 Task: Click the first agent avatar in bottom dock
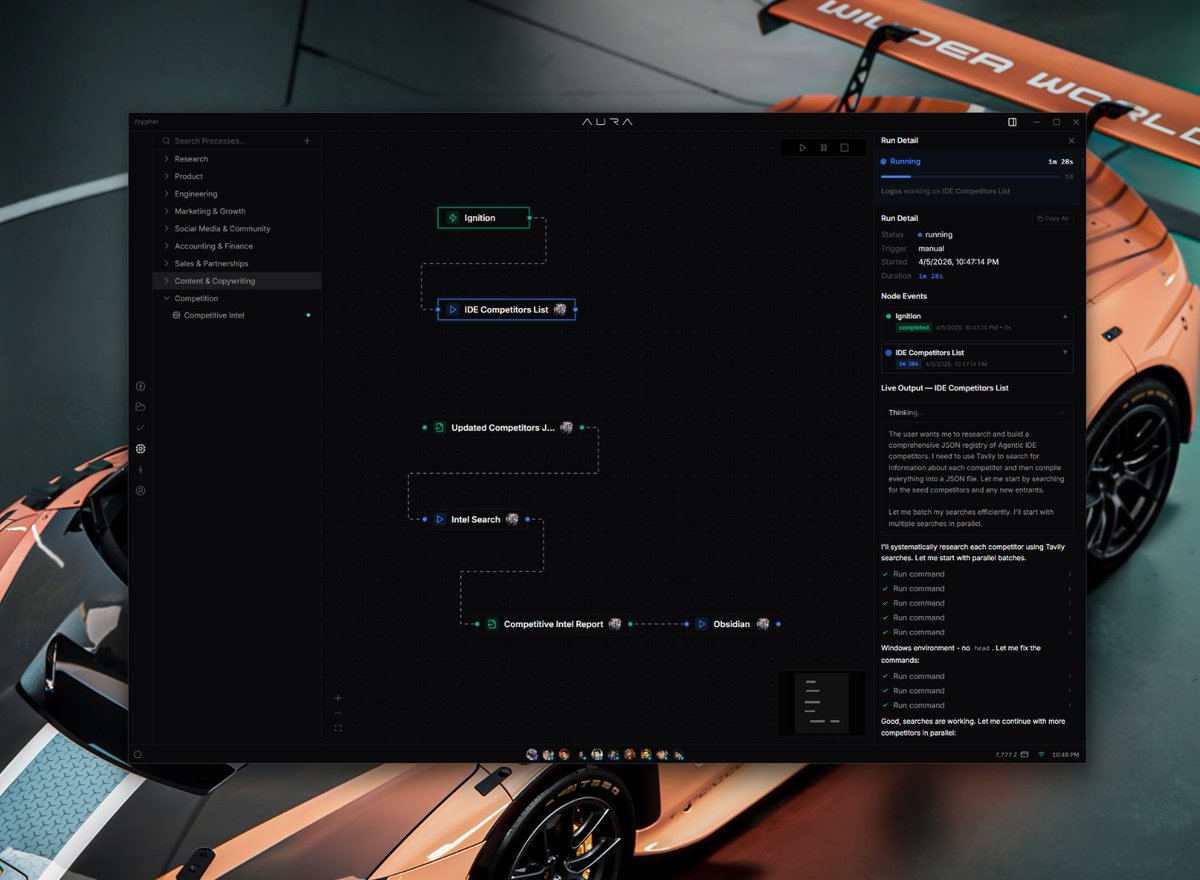coord(532,754)
